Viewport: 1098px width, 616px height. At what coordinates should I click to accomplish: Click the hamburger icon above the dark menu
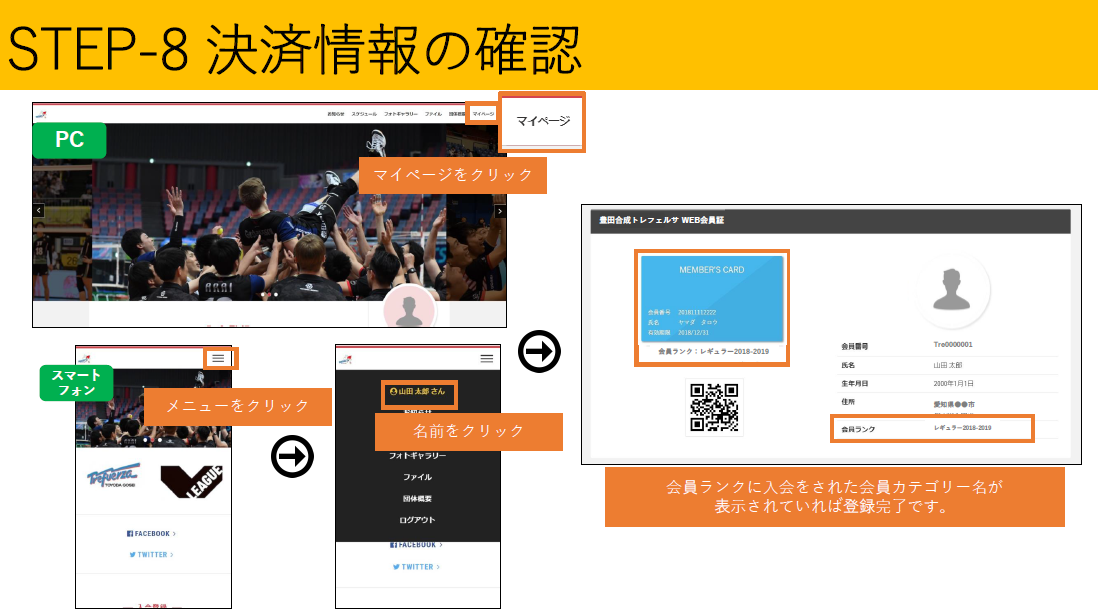coord(487,358)
